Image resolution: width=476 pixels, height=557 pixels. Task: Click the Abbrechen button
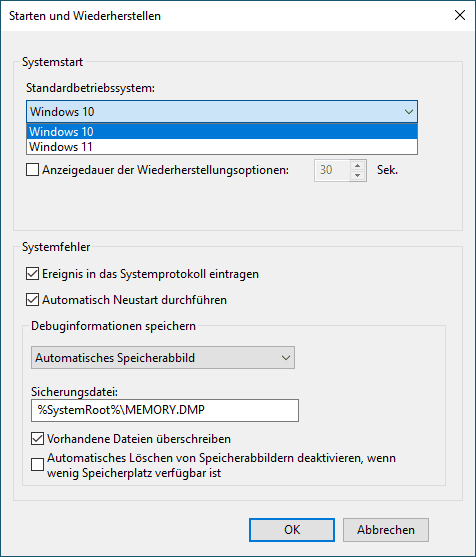coord(386,530)
